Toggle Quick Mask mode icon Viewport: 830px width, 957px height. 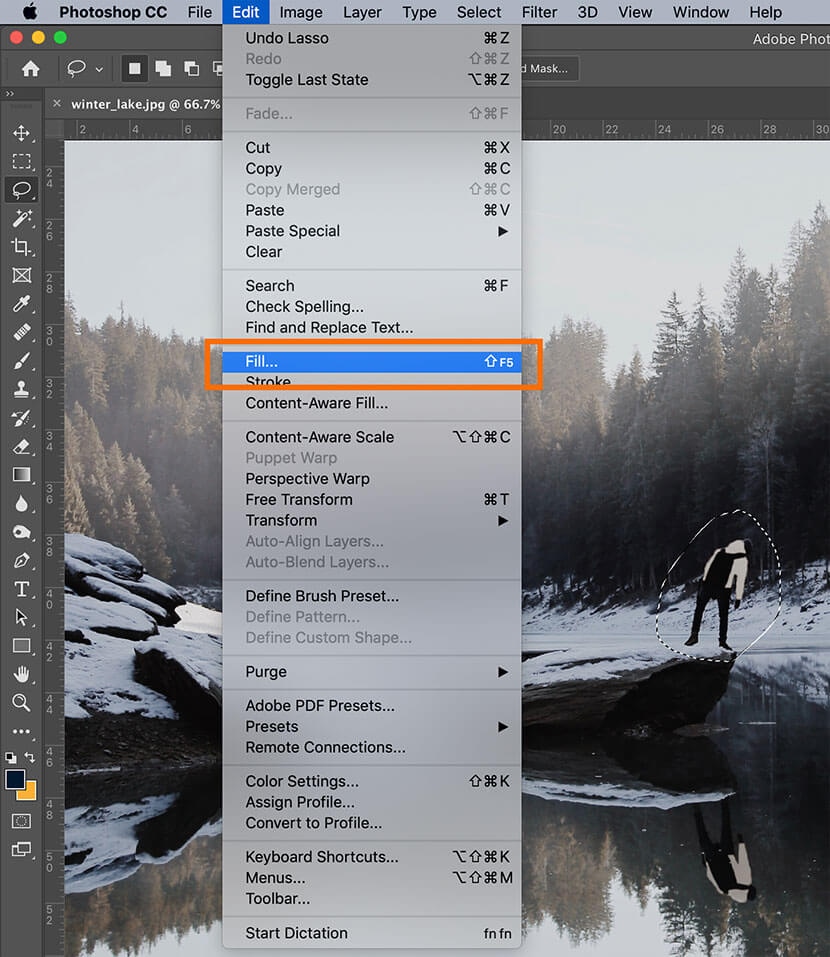coord(21,820)
